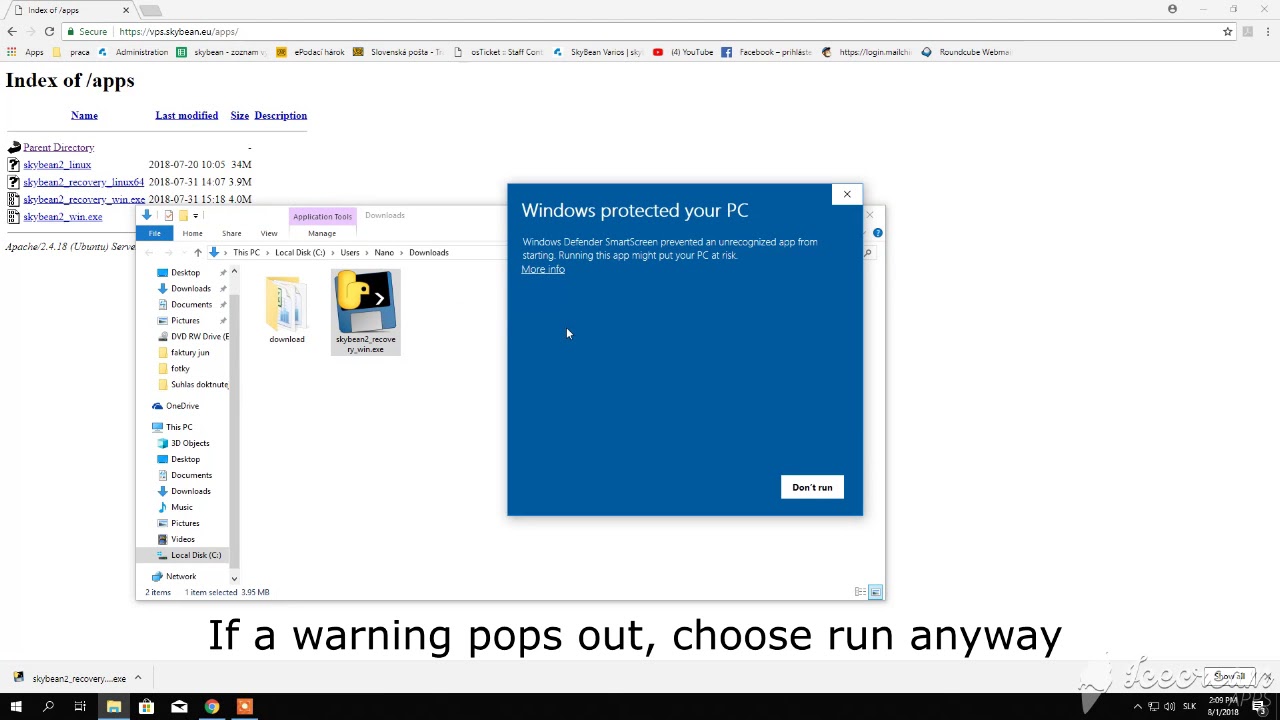The image size is (1280, 720).
Task: Open the skybean2_recovery_win.exe link on the webpage
Action: [x=84, y=199]
